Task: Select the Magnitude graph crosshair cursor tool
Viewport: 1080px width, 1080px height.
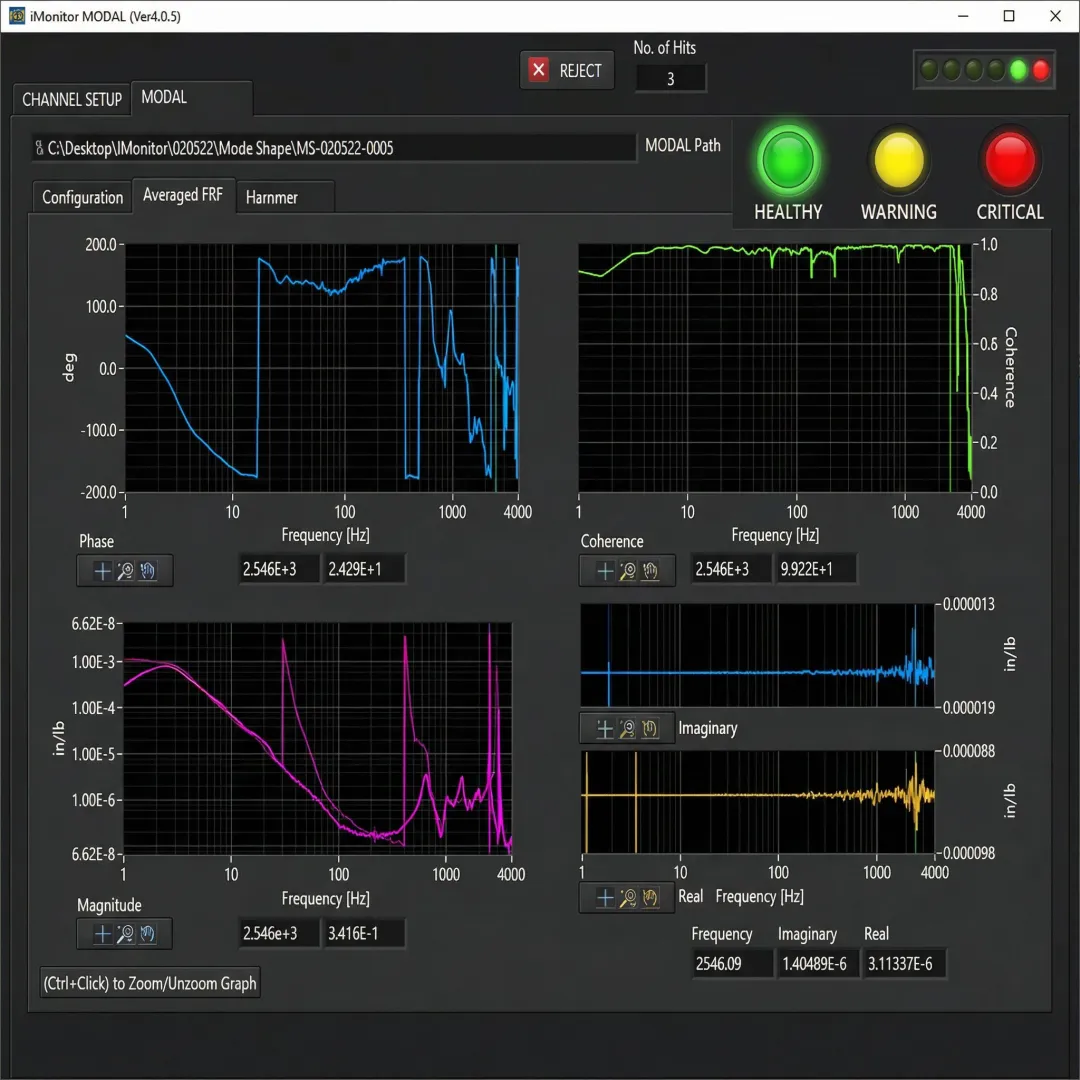Action: click(x=102, y=934)
